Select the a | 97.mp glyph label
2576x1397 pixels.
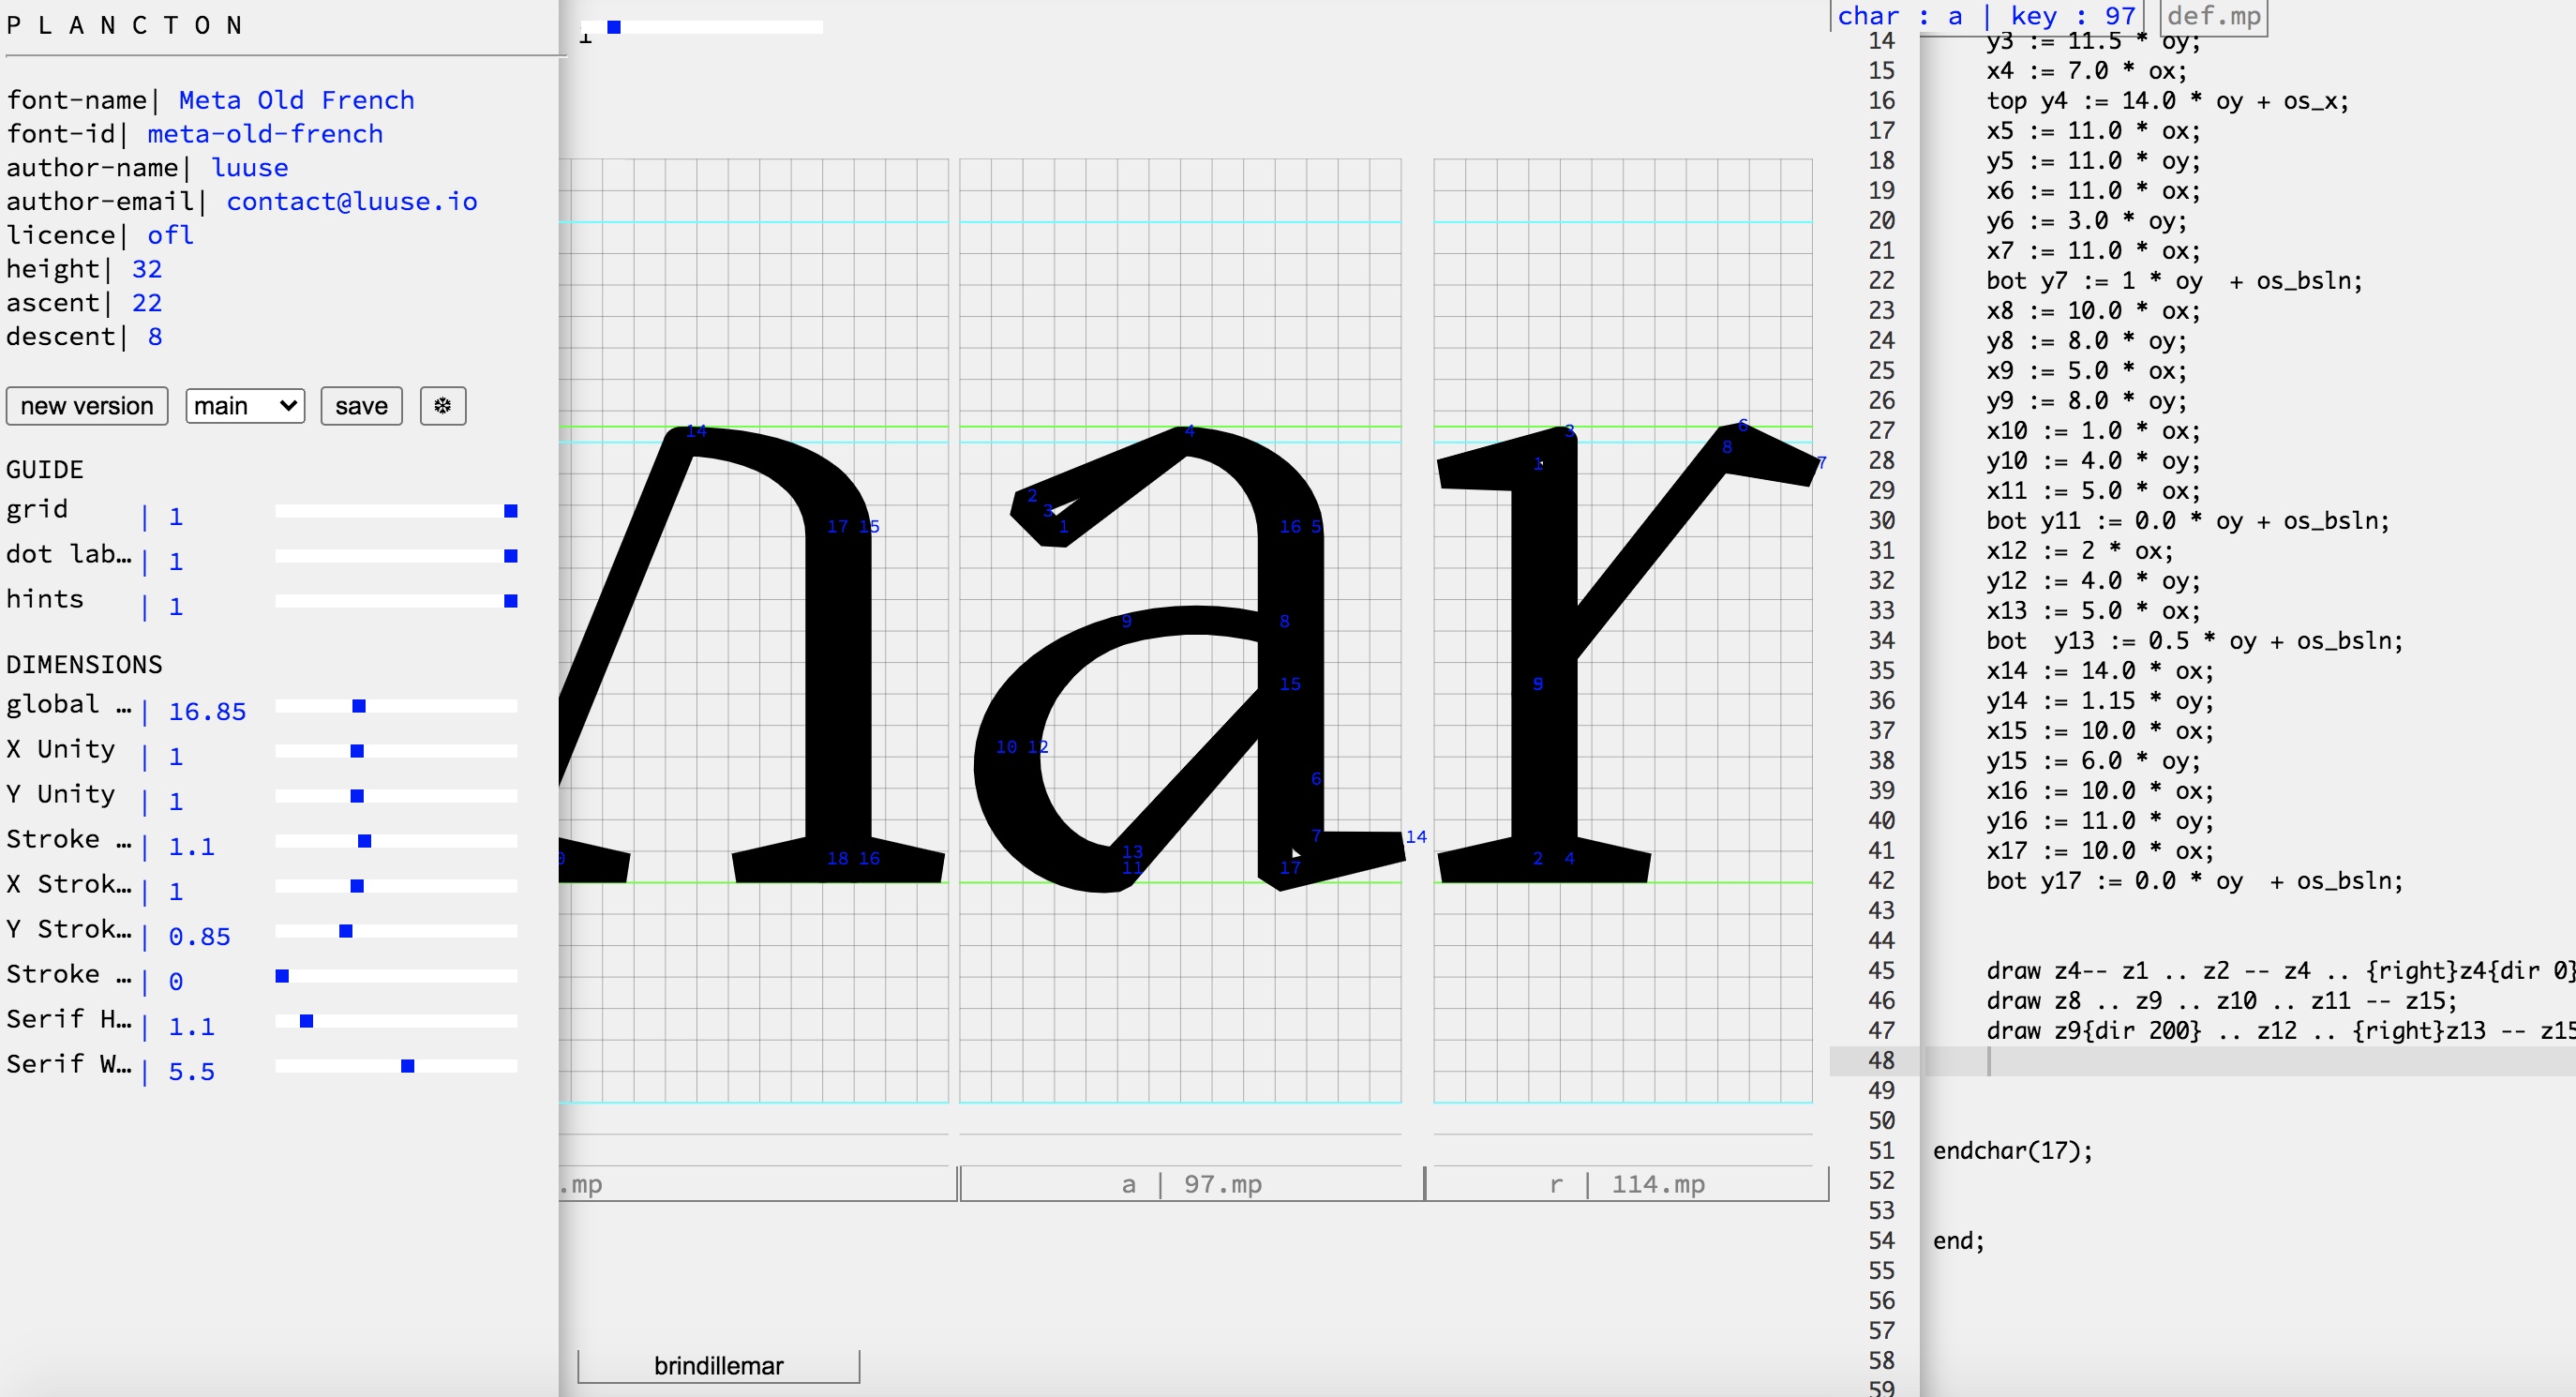(1191, 1184)
